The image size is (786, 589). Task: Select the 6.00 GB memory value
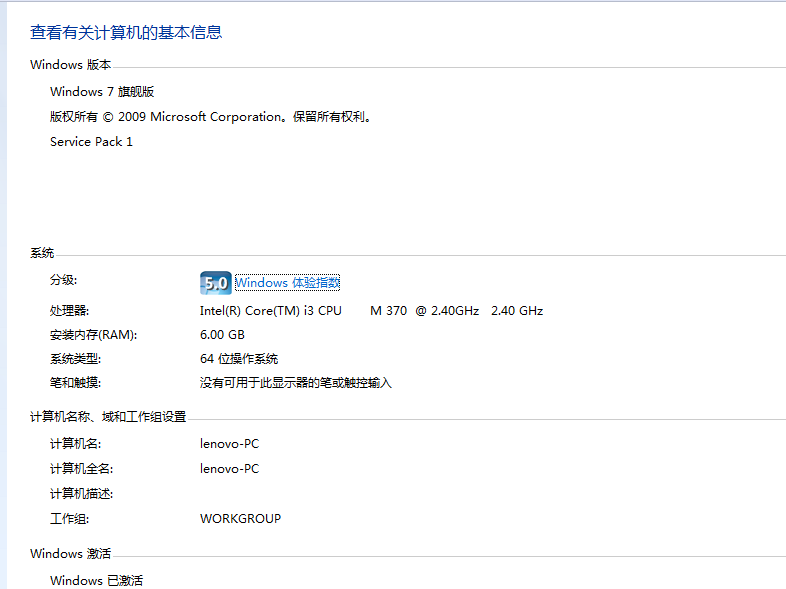[x=222, y=335]
